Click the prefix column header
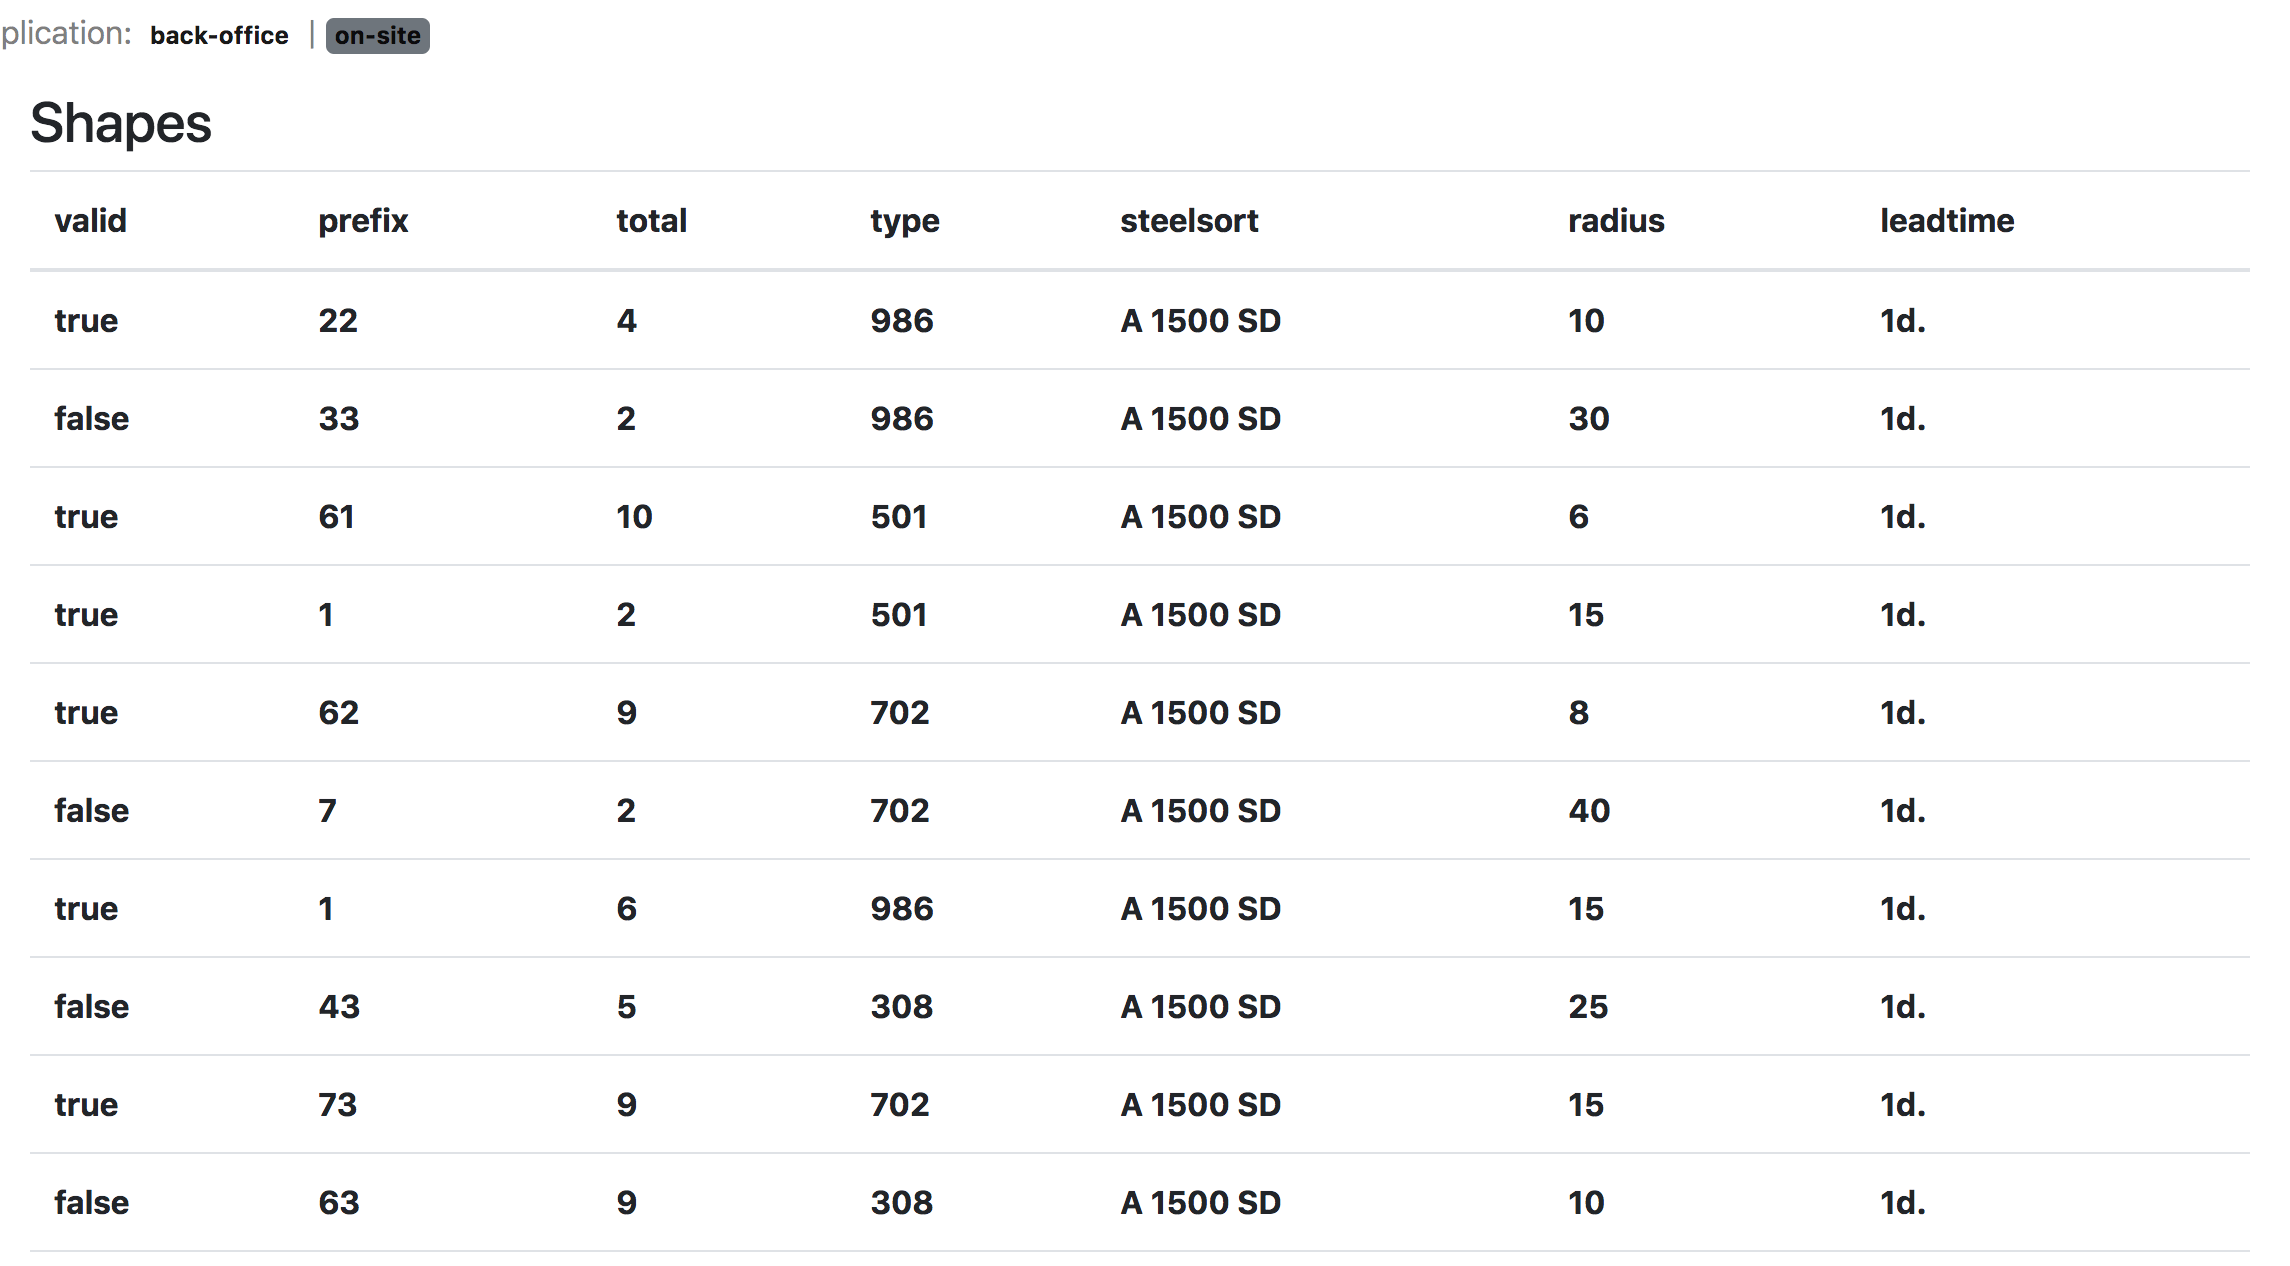Screen dimensions: 2290x1266 pyautogui.click(x=363, y=221)
